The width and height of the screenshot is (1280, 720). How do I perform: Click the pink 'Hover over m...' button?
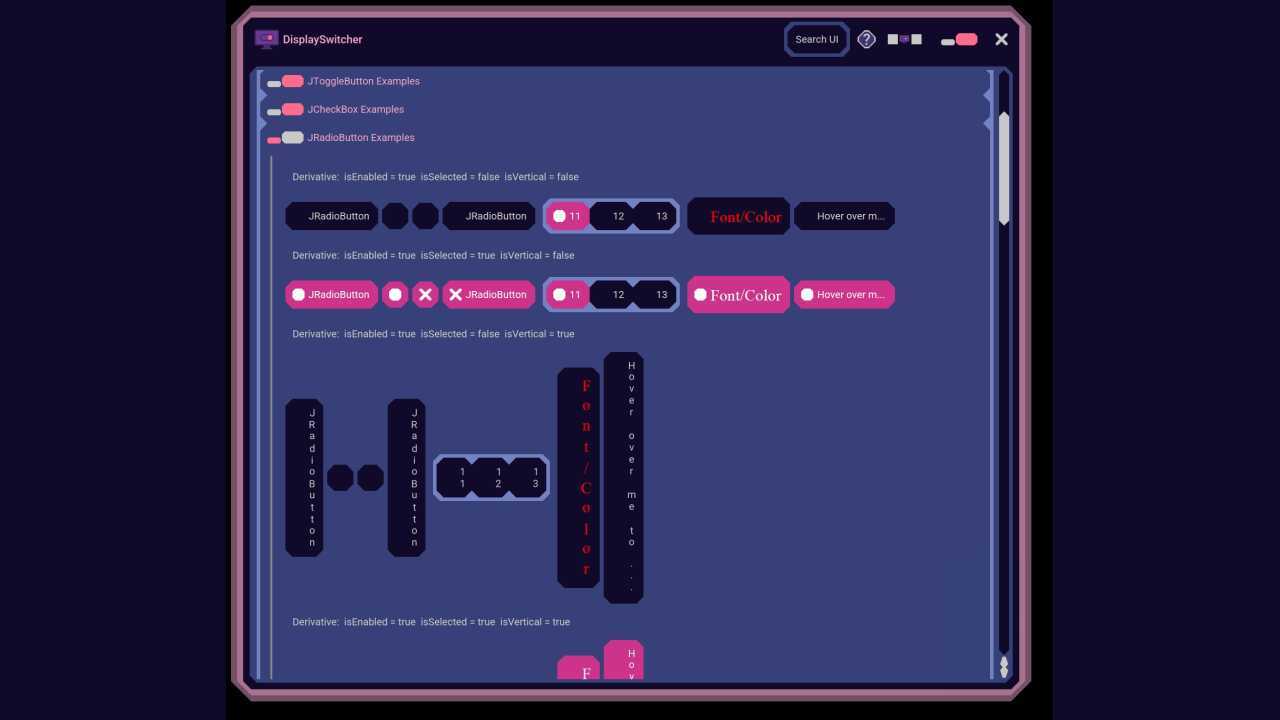[x=844, y=295]
